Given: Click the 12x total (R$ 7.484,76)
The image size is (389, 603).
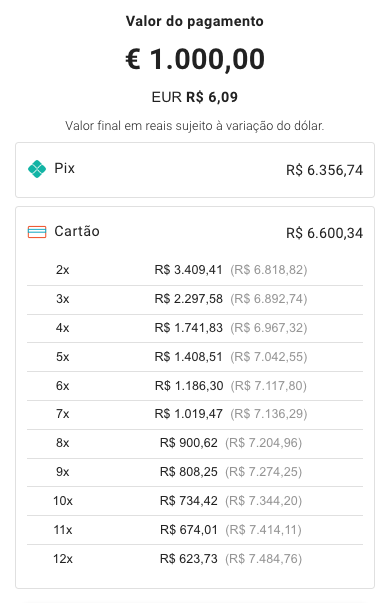Looking at the screenshot, I should coord(264,559).
